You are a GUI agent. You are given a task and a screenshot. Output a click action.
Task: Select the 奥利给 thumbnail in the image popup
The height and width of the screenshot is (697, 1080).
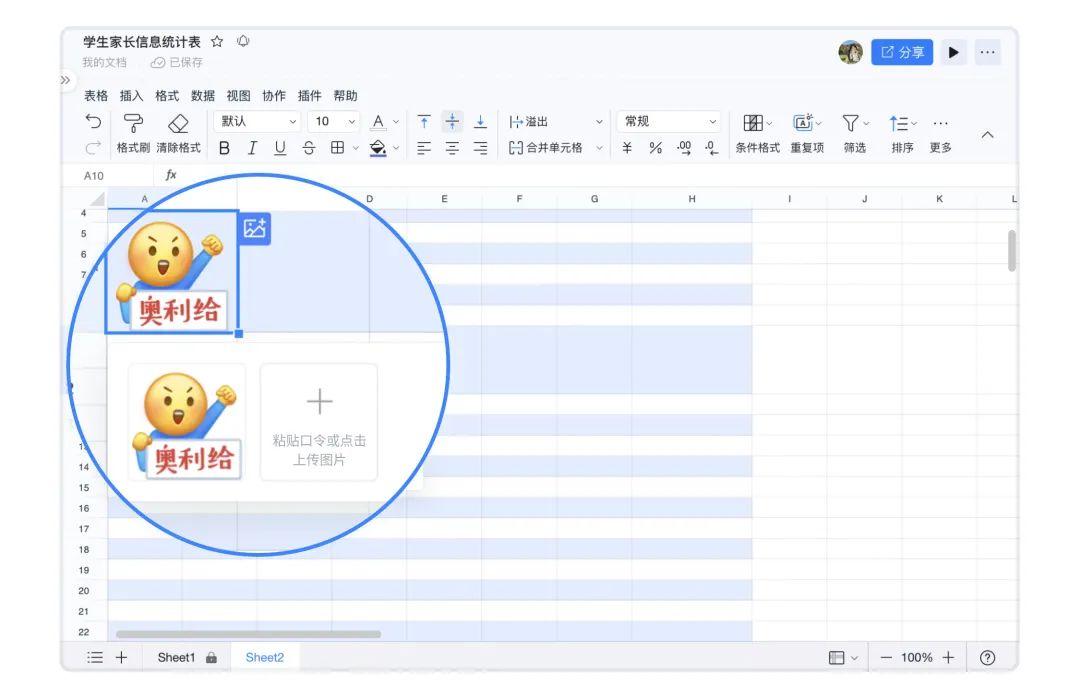tap(186, 422)
